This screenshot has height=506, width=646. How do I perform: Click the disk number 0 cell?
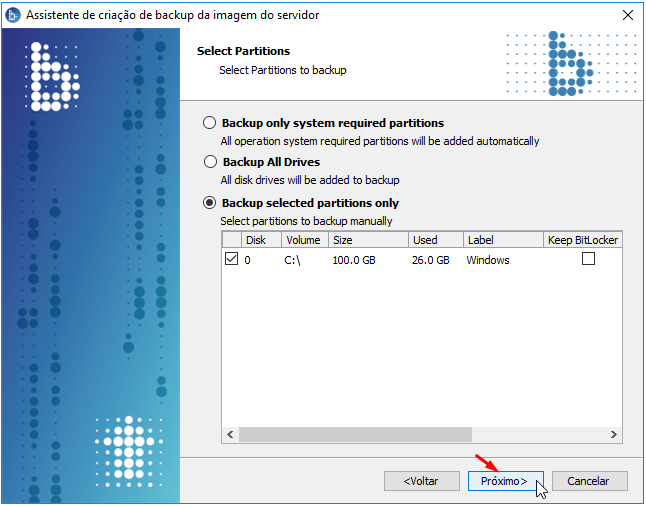[247, 260]
